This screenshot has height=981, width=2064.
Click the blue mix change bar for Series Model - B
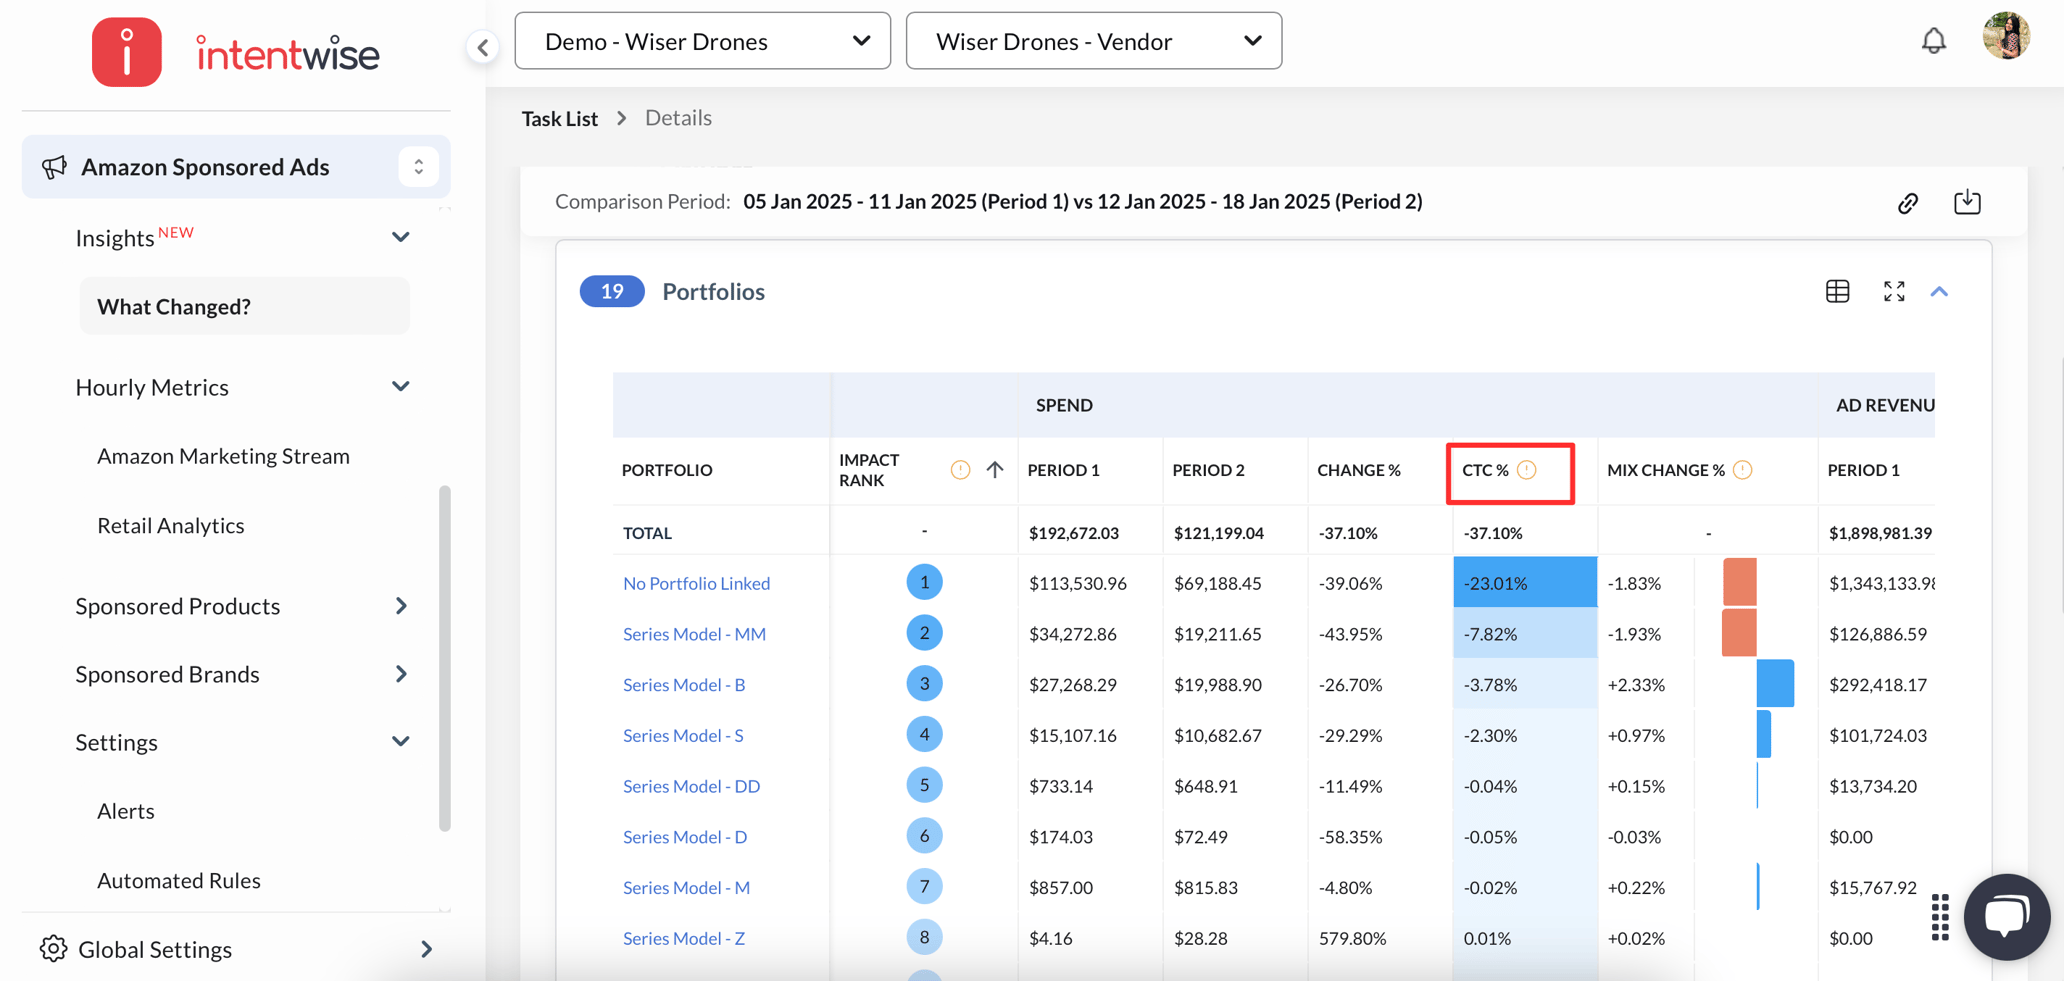tap(1775, 683)
